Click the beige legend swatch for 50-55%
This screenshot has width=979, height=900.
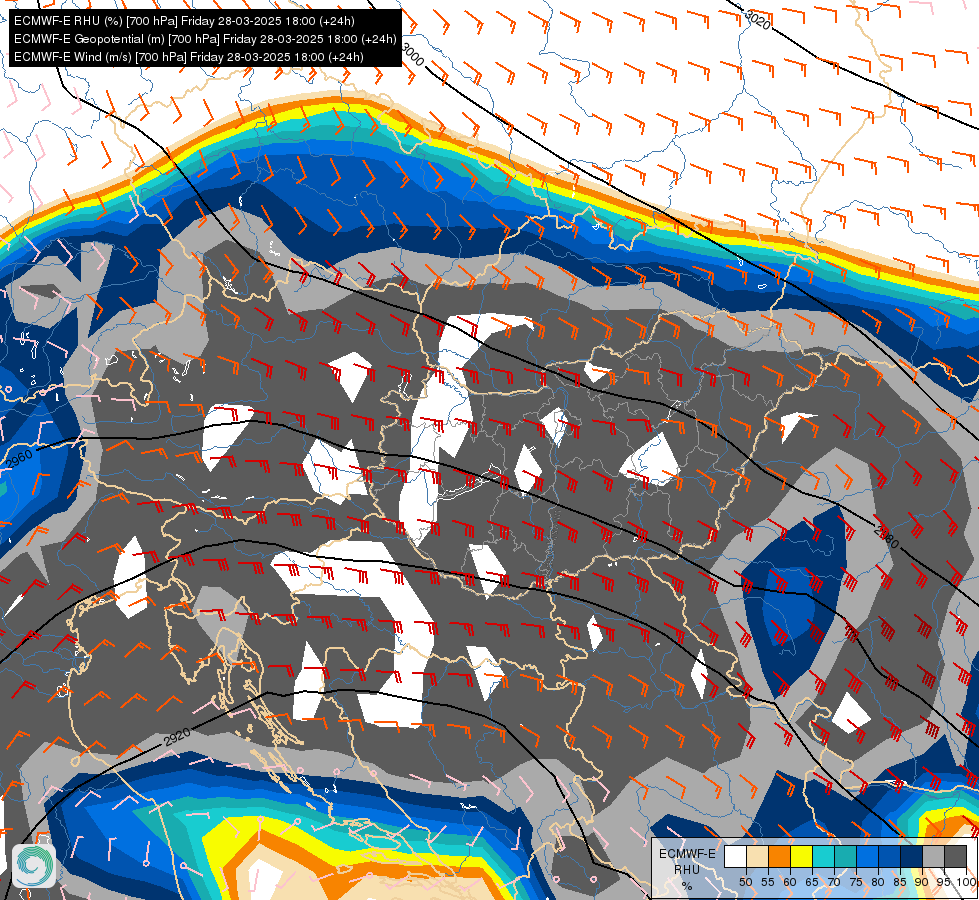pos(757,856)
